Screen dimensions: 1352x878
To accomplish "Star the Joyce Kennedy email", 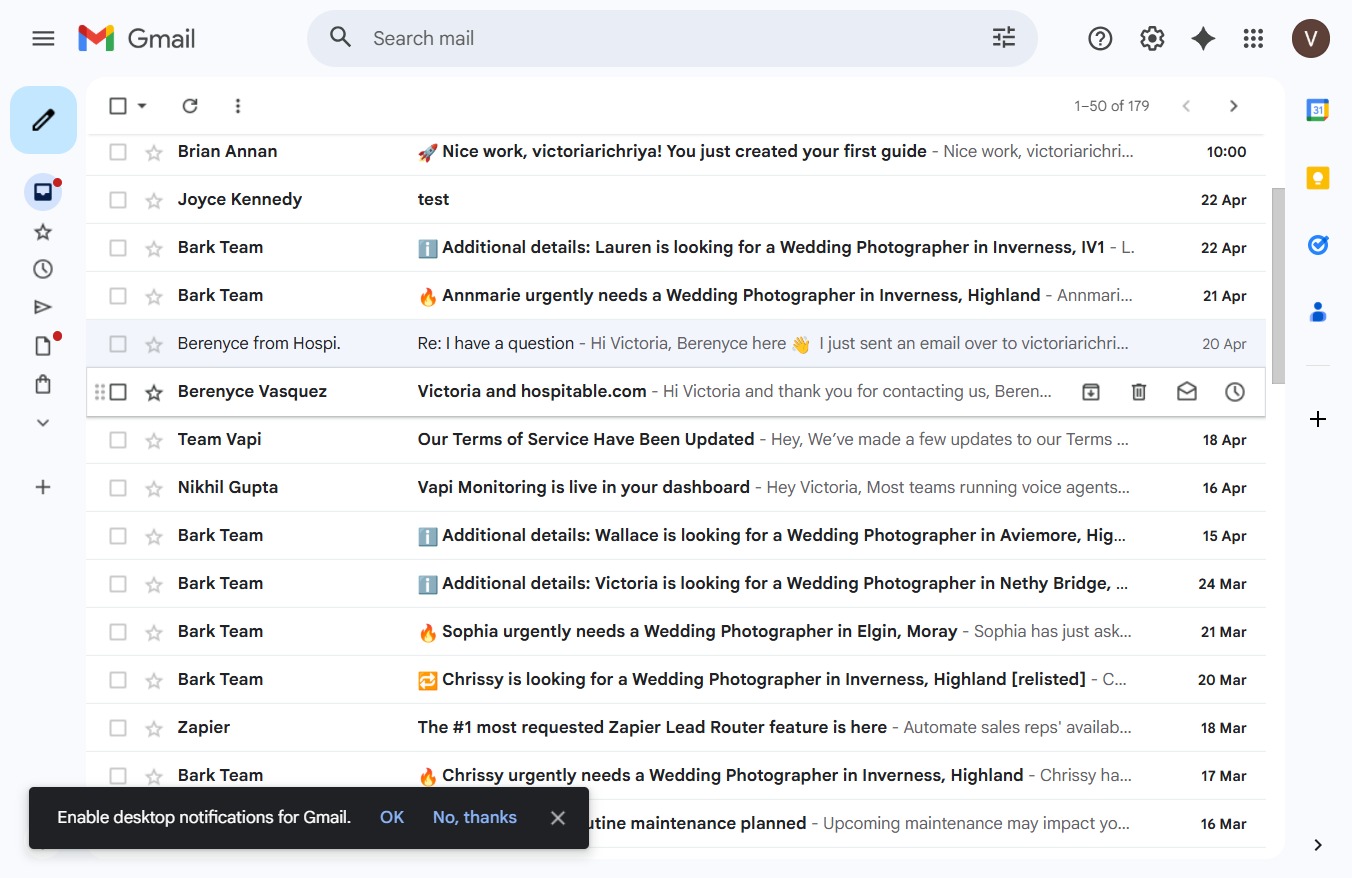I will (154, 200).
